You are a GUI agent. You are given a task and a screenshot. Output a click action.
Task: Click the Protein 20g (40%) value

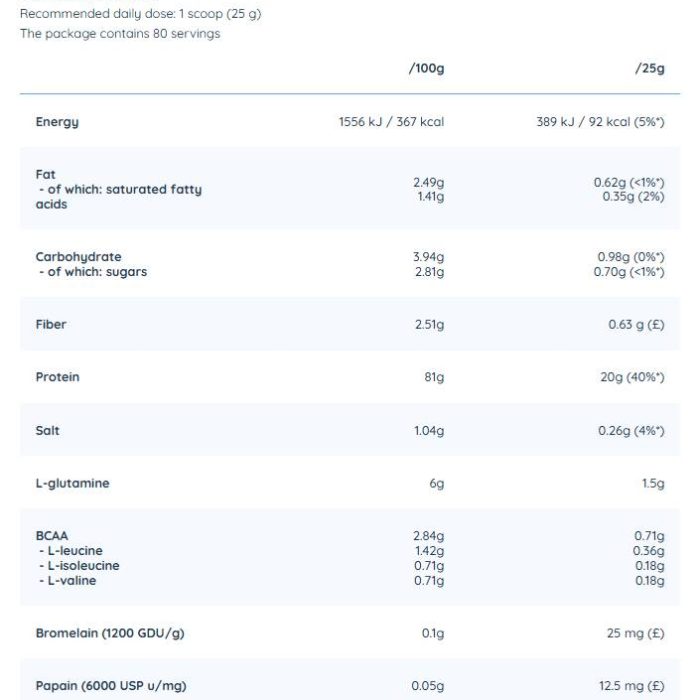coord(632,377)
